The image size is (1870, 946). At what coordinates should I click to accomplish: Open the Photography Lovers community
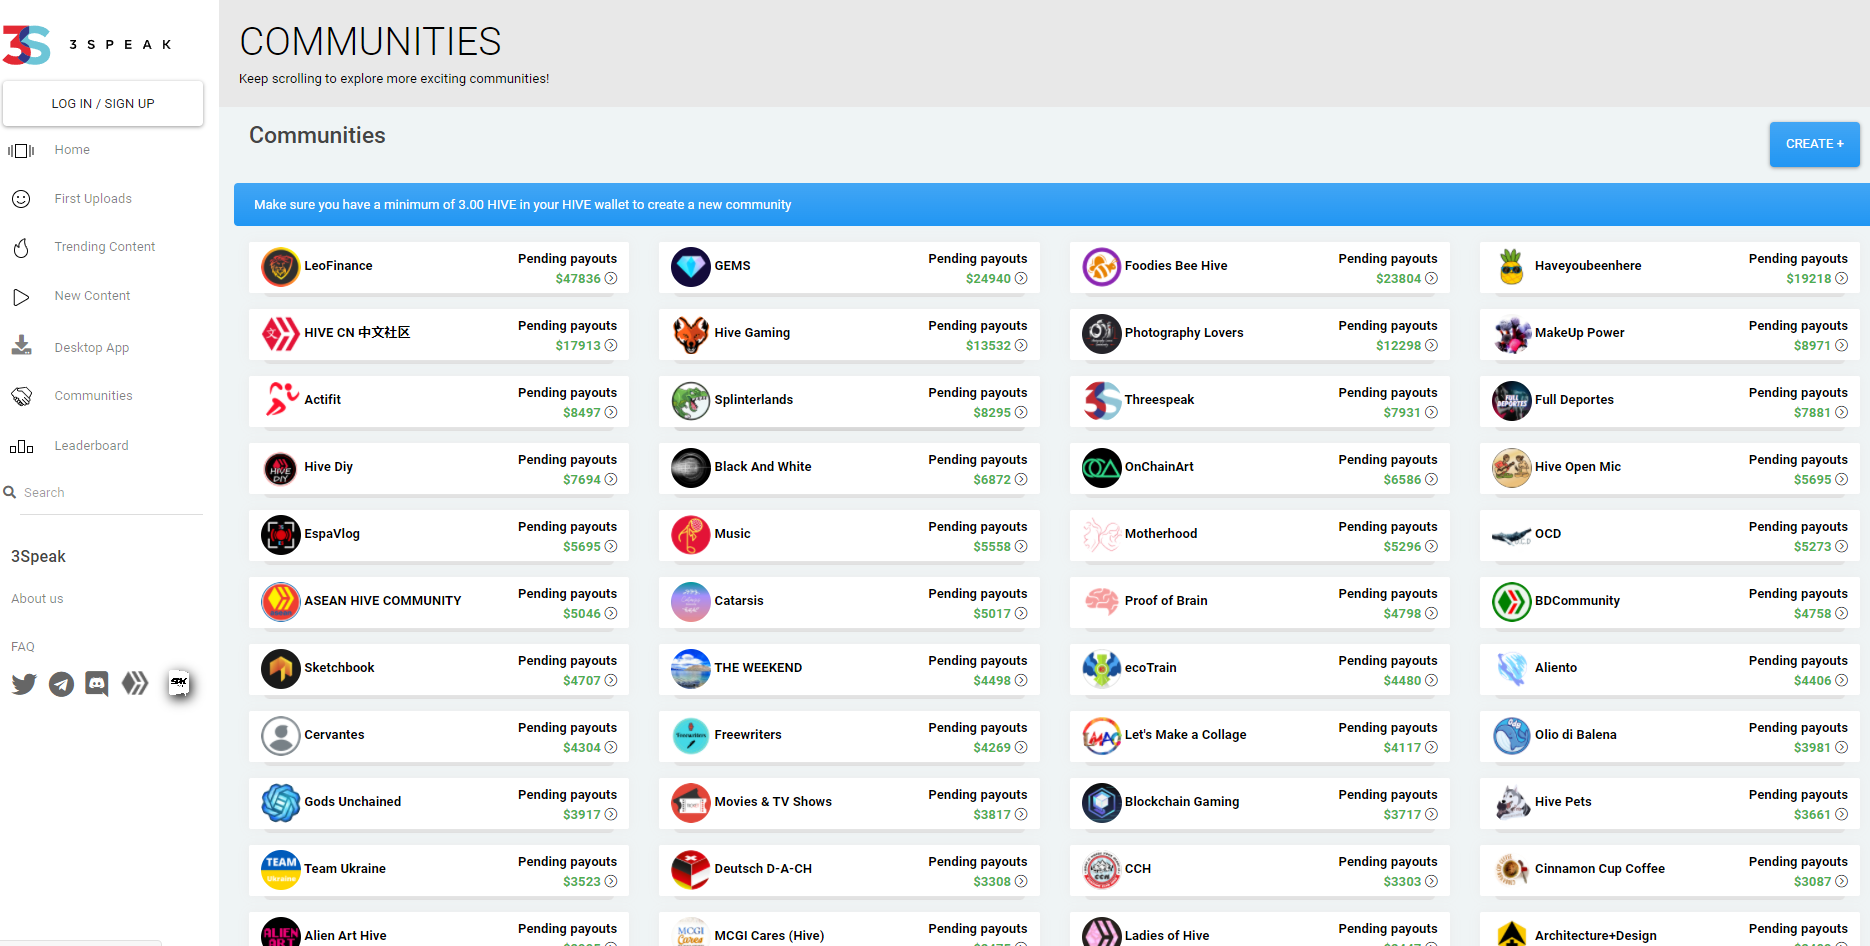point(1259,334)
